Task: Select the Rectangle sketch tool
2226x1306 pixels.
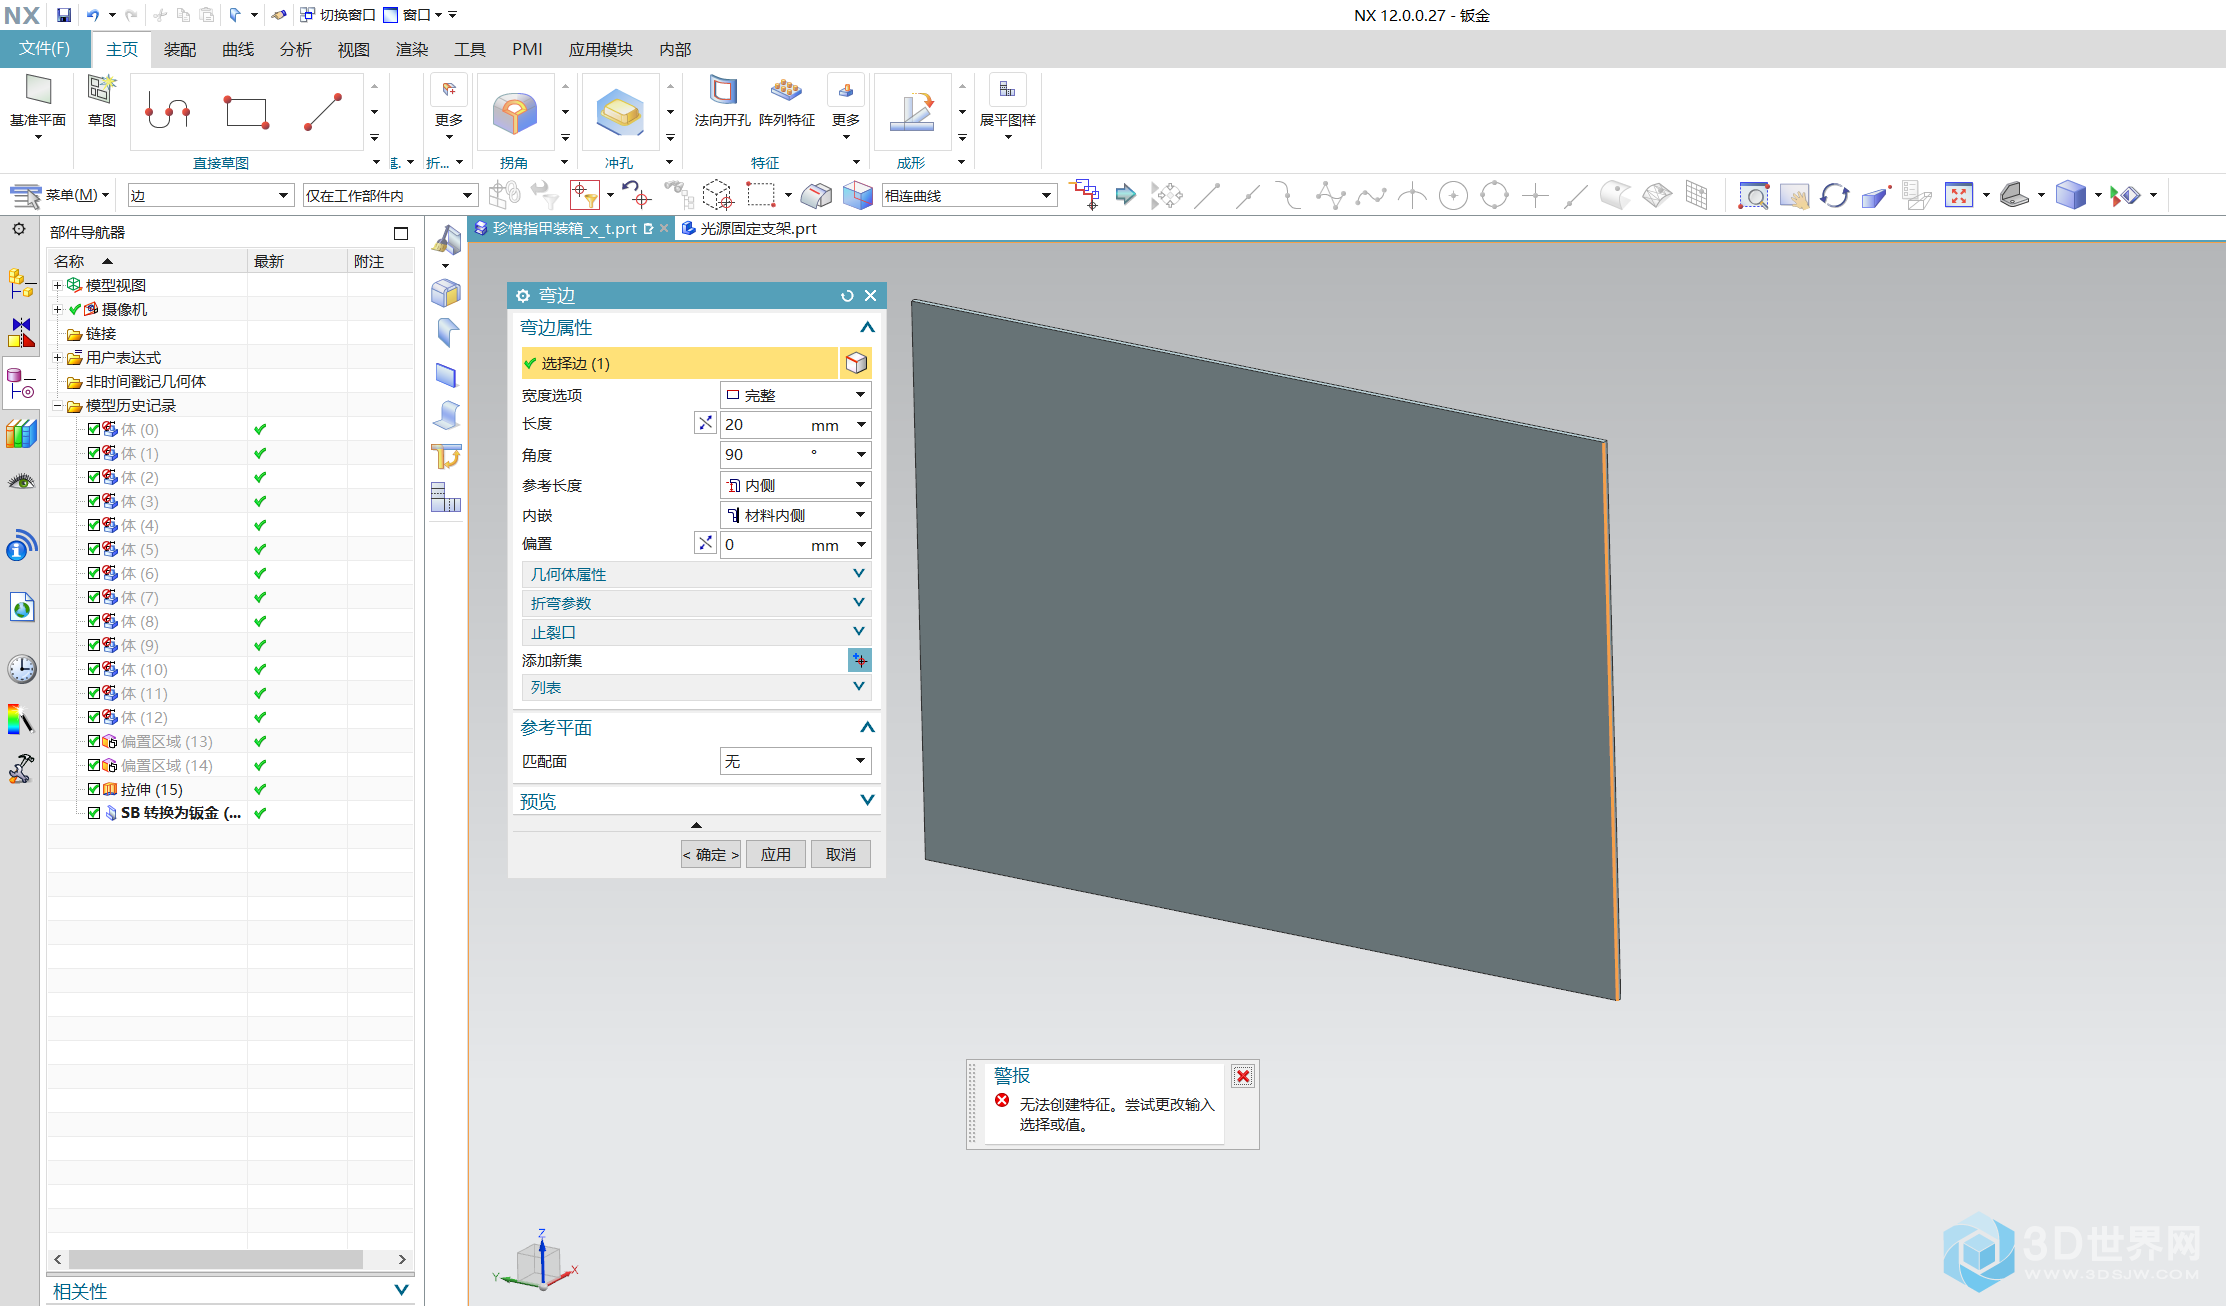Action: click(246, 112)
